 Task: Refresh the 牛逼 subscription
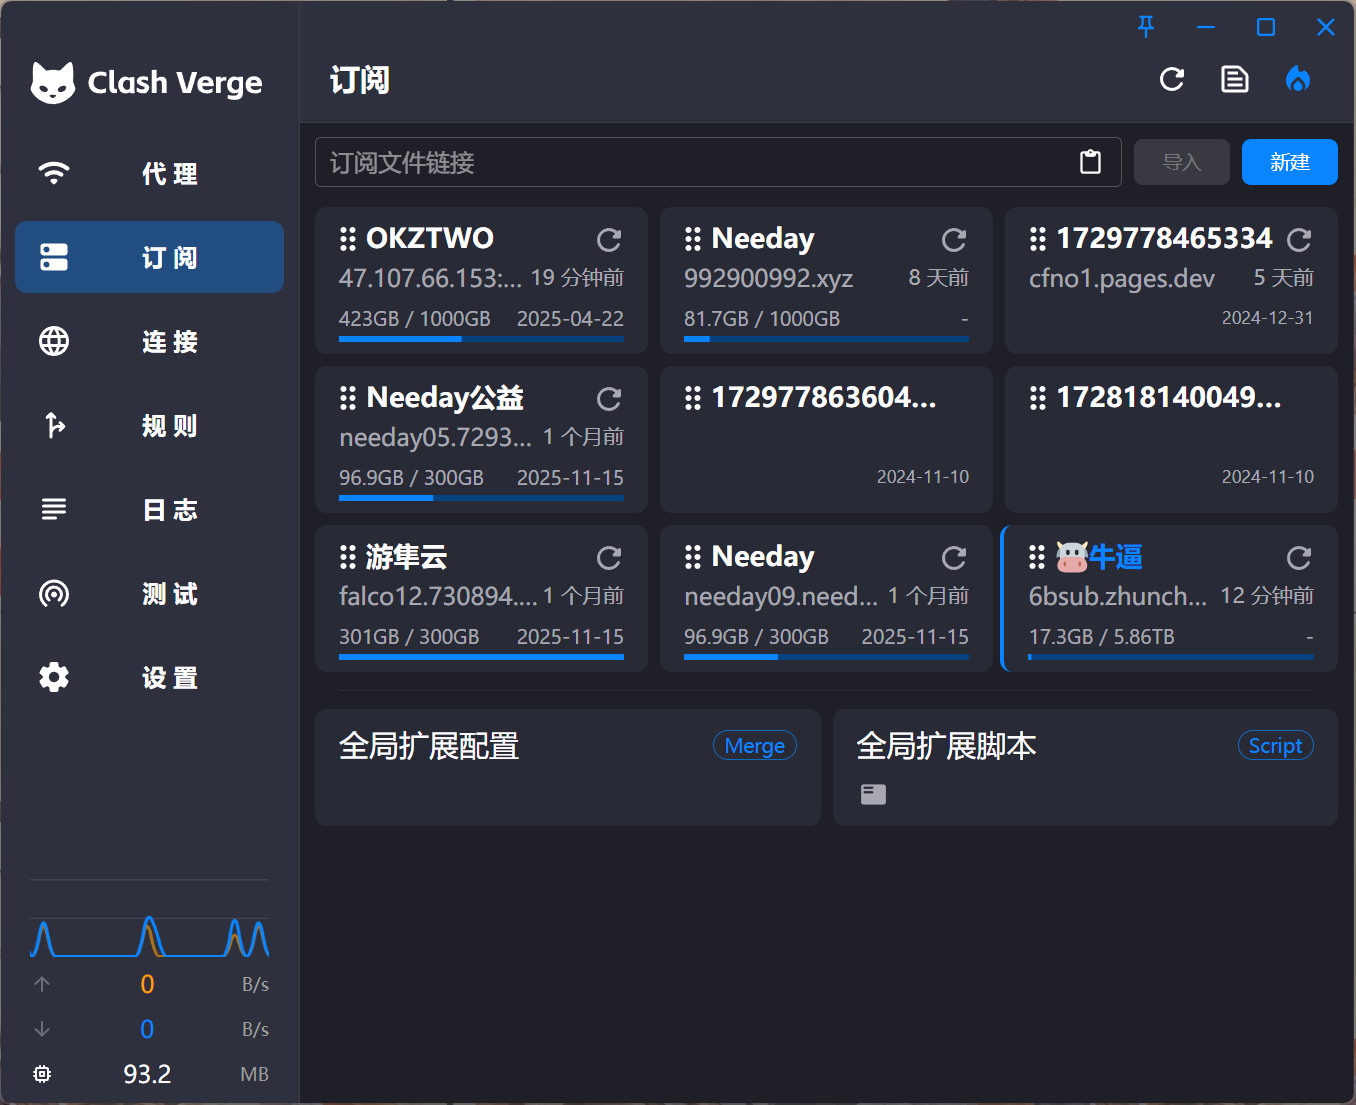tap(1299, 558)
